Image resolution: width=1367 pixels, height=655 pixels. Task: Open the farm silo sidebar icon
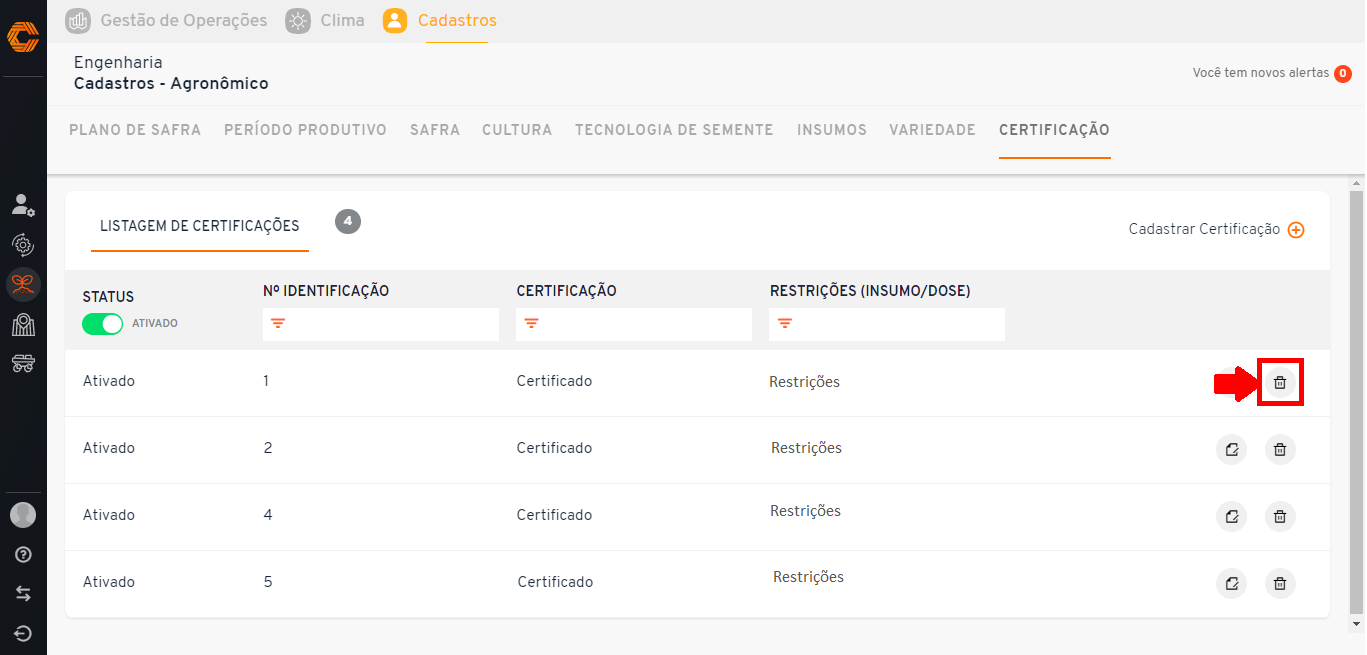point(23,325)
